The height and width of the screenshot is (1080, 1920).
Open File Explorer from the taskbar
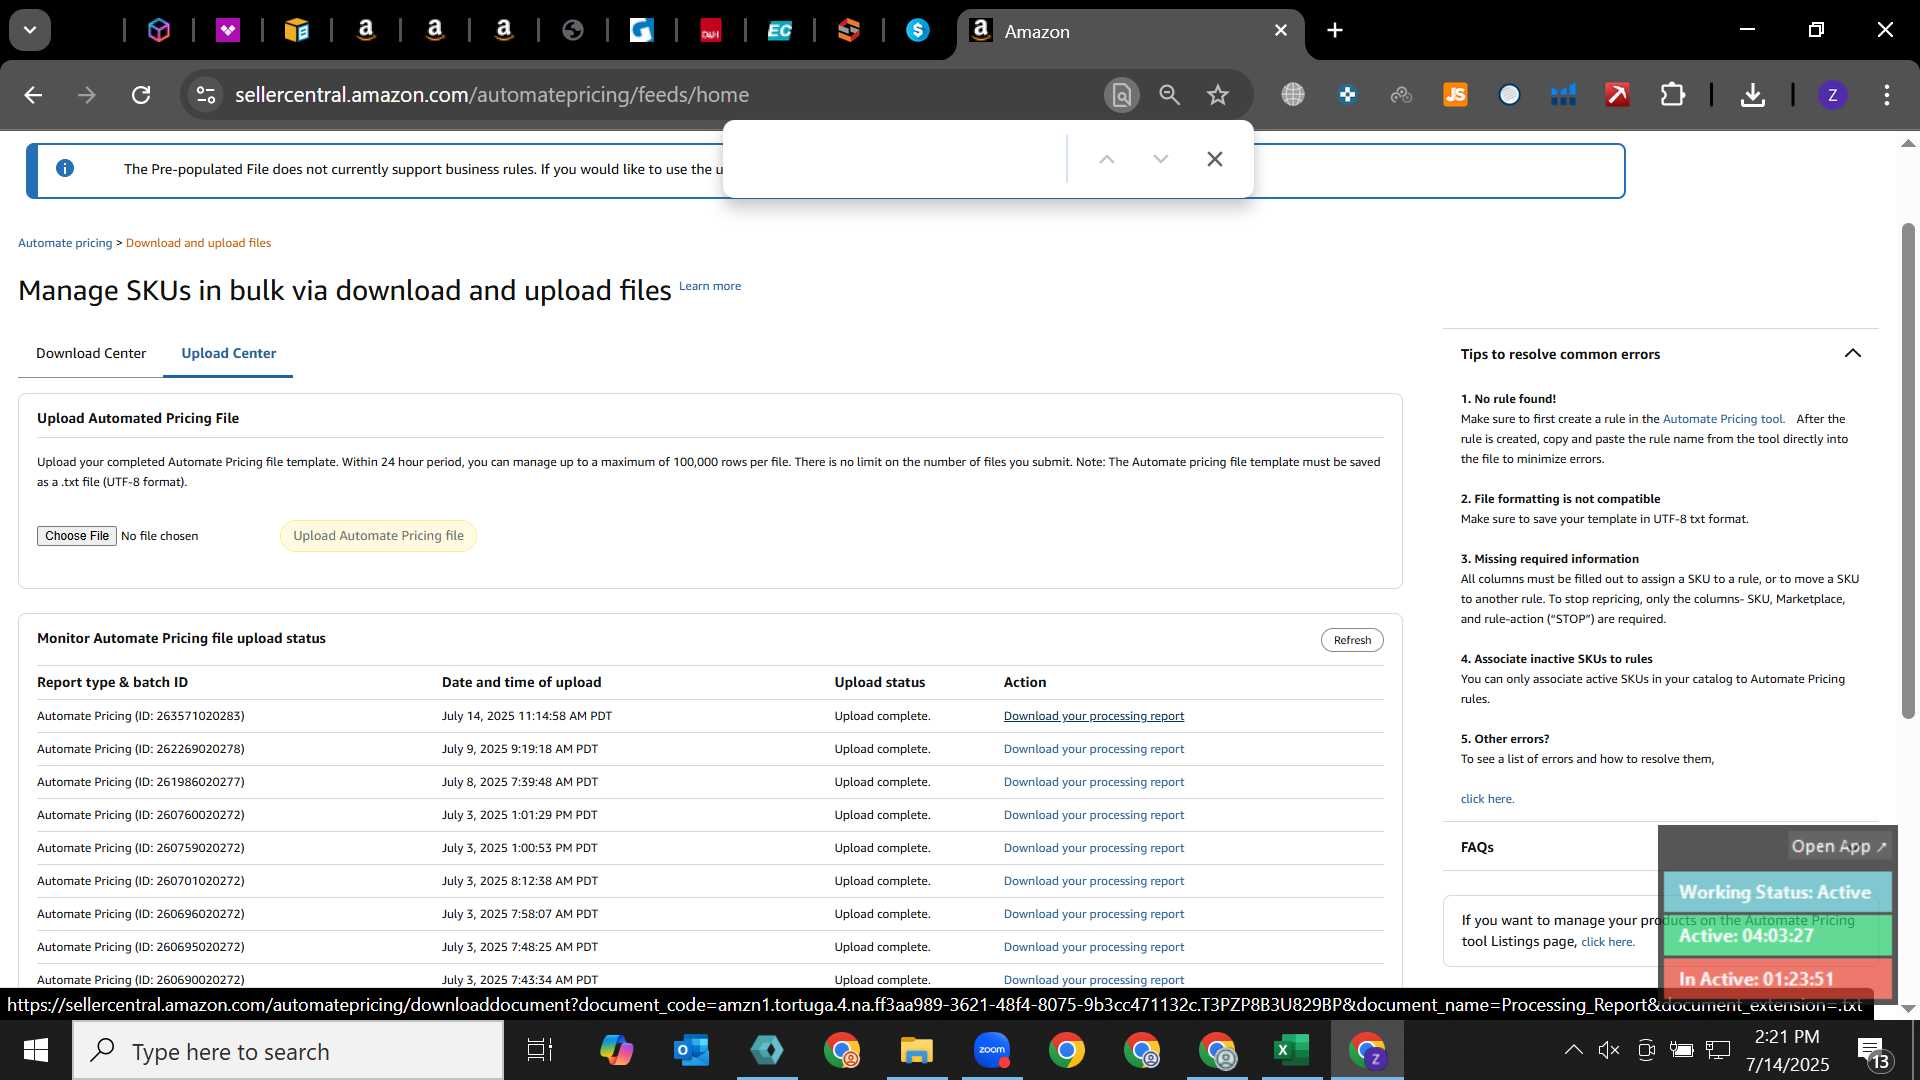[916, 1050]
